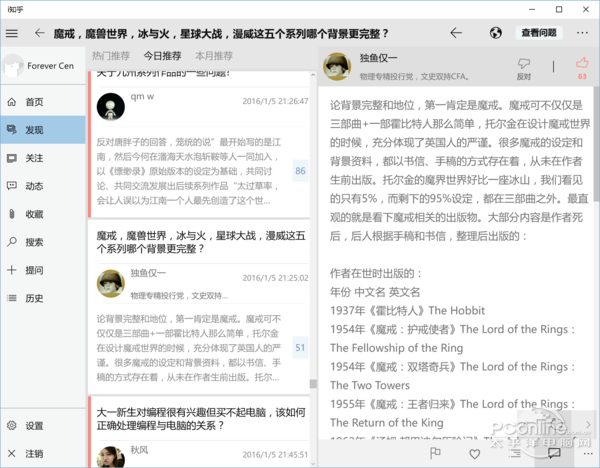Open 历史 in the sidebar
Viewport: 600px width, 468px height.
pyautogui.click(x=43, y=298)
